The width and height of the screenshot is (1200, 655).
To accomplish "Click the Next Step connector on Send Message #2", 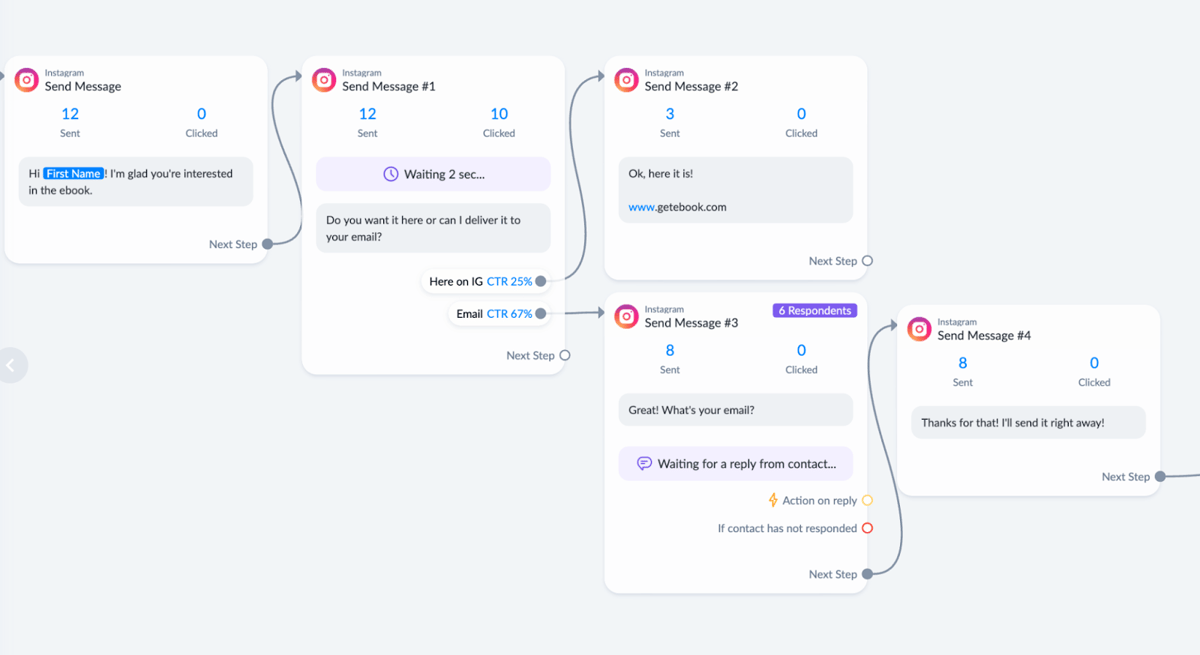I will tap(869, 260).
